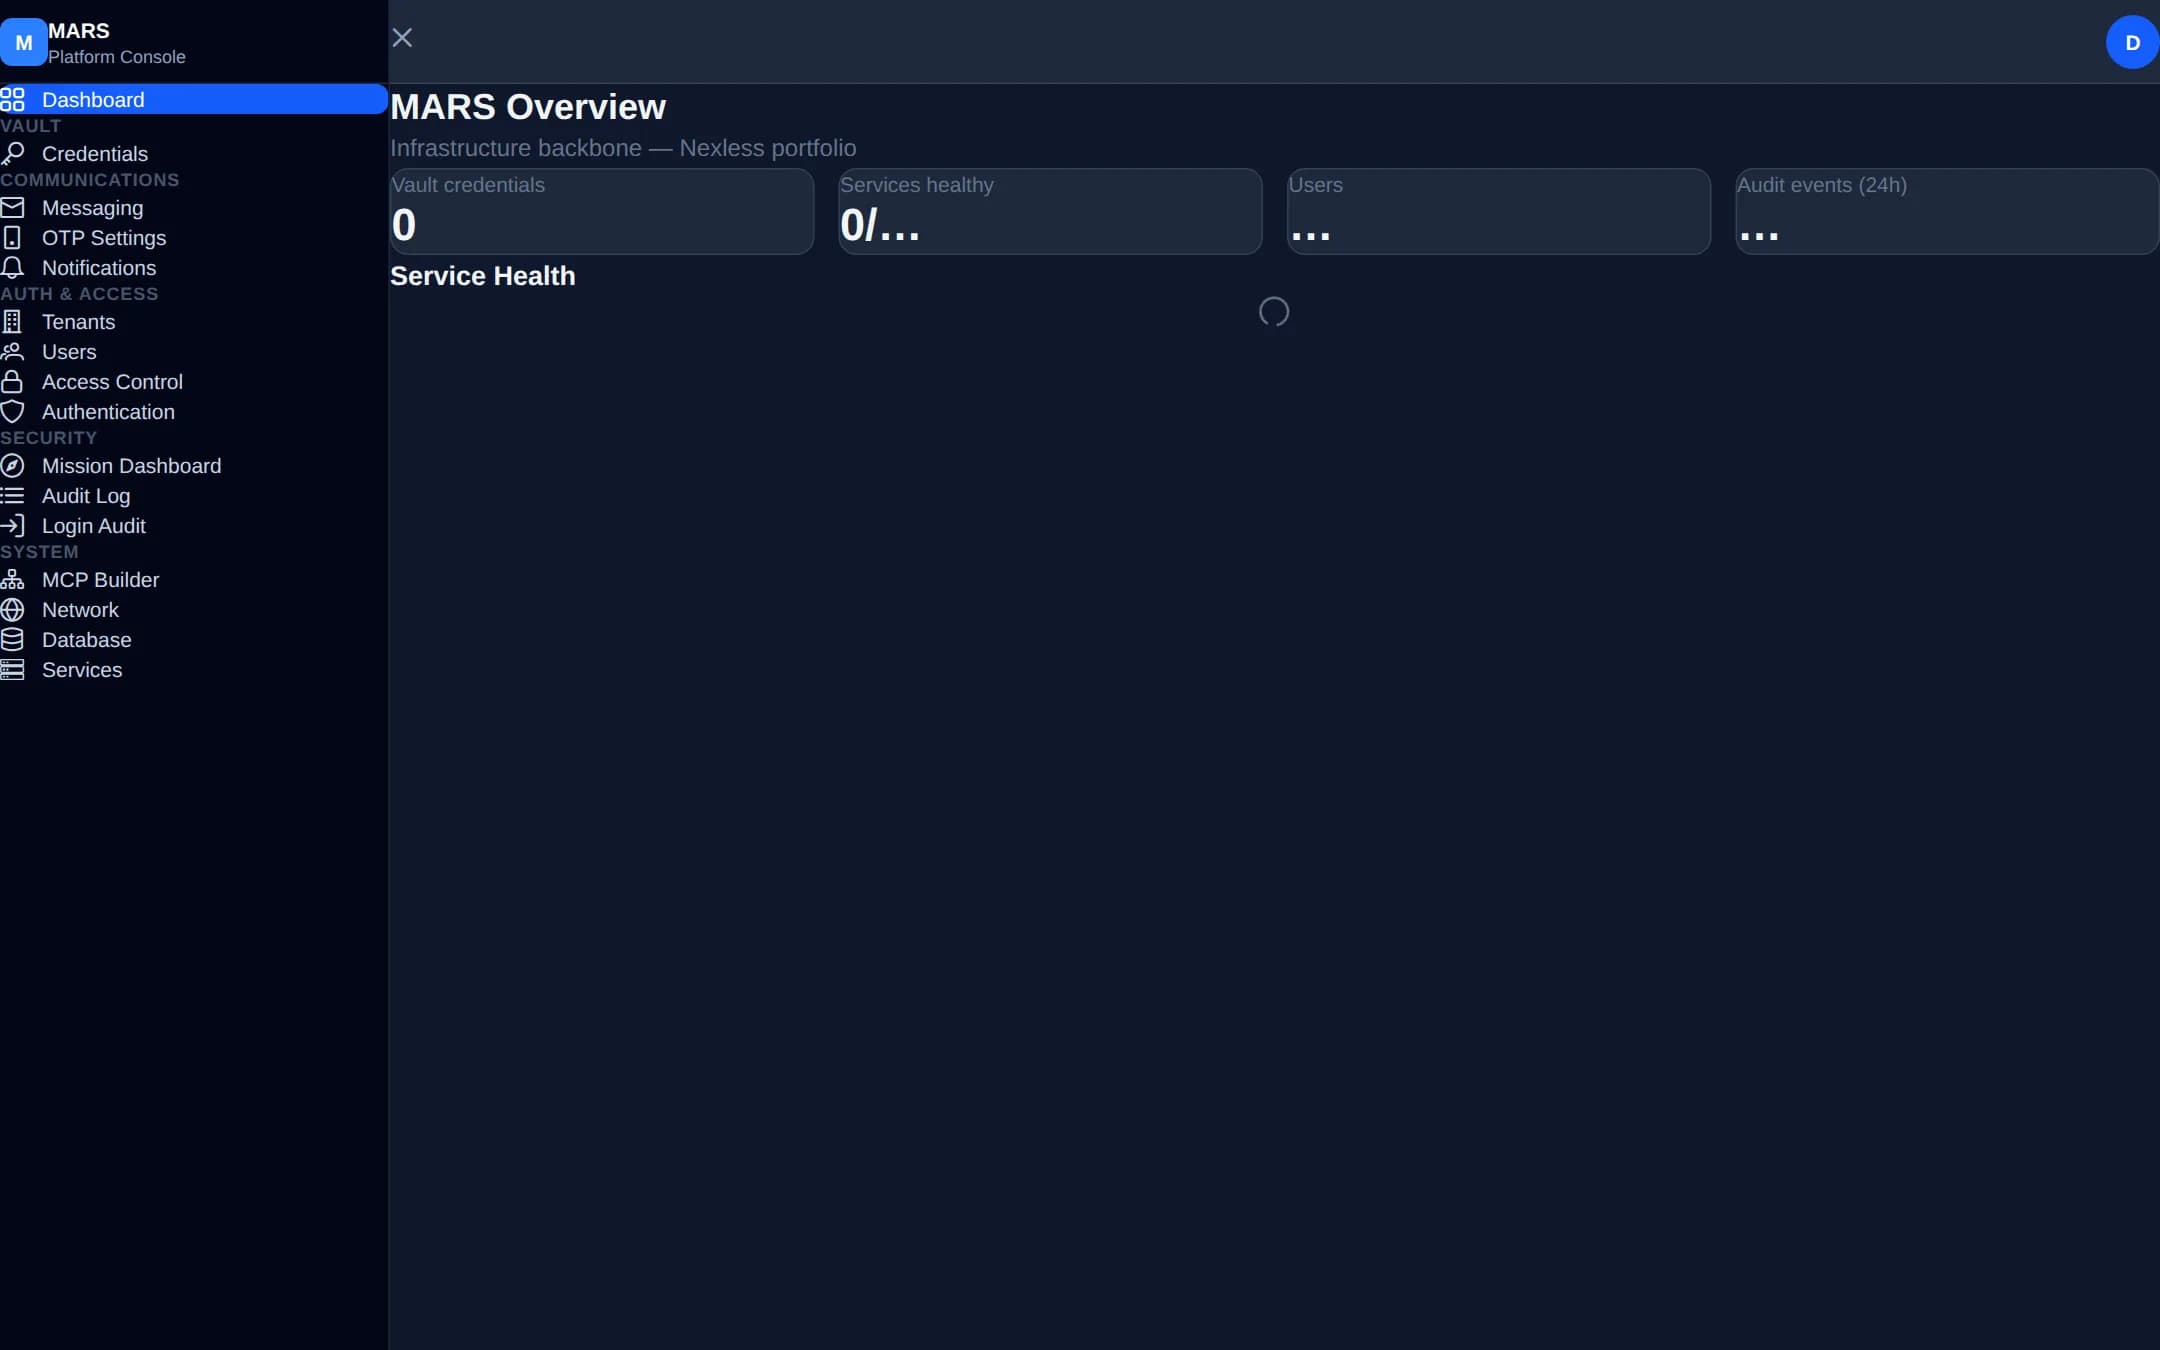
Task: Click the Credentials key icon
Action: click(x=12, y=153)
